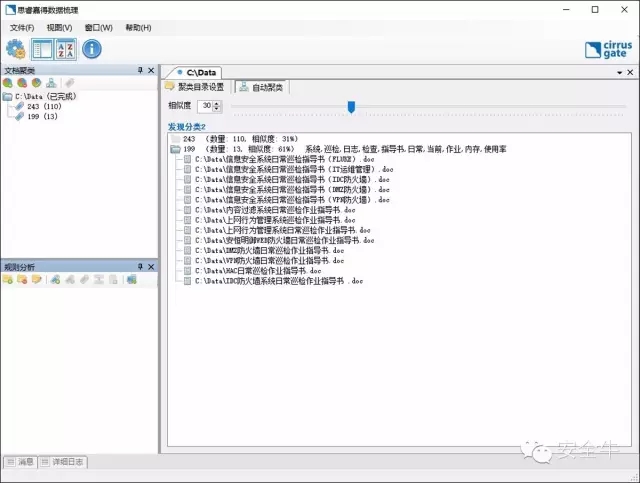The height and width of the screenshot is (483, 640).
Task: Click the edit pie chart icon in 文档聚类
Action: point(36,83)
